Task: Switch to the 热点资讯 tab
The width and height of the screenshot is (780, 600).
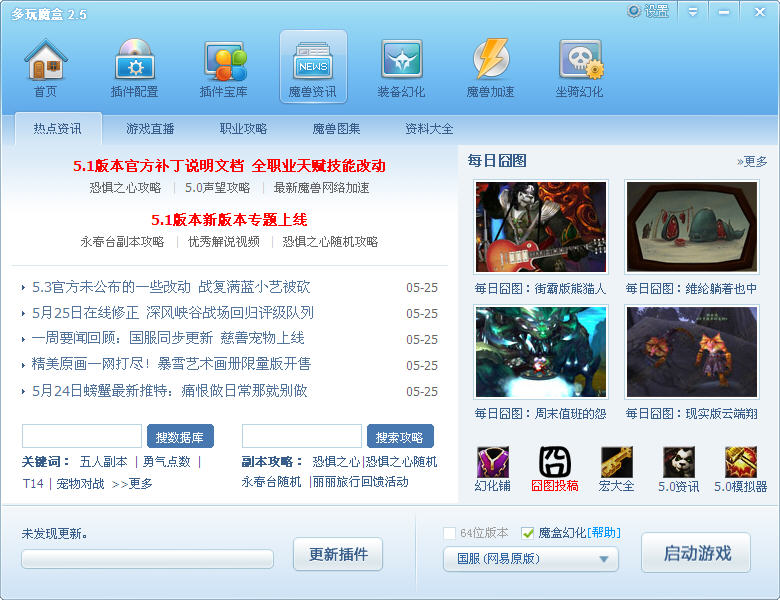Action: click(x=58, y=129)
